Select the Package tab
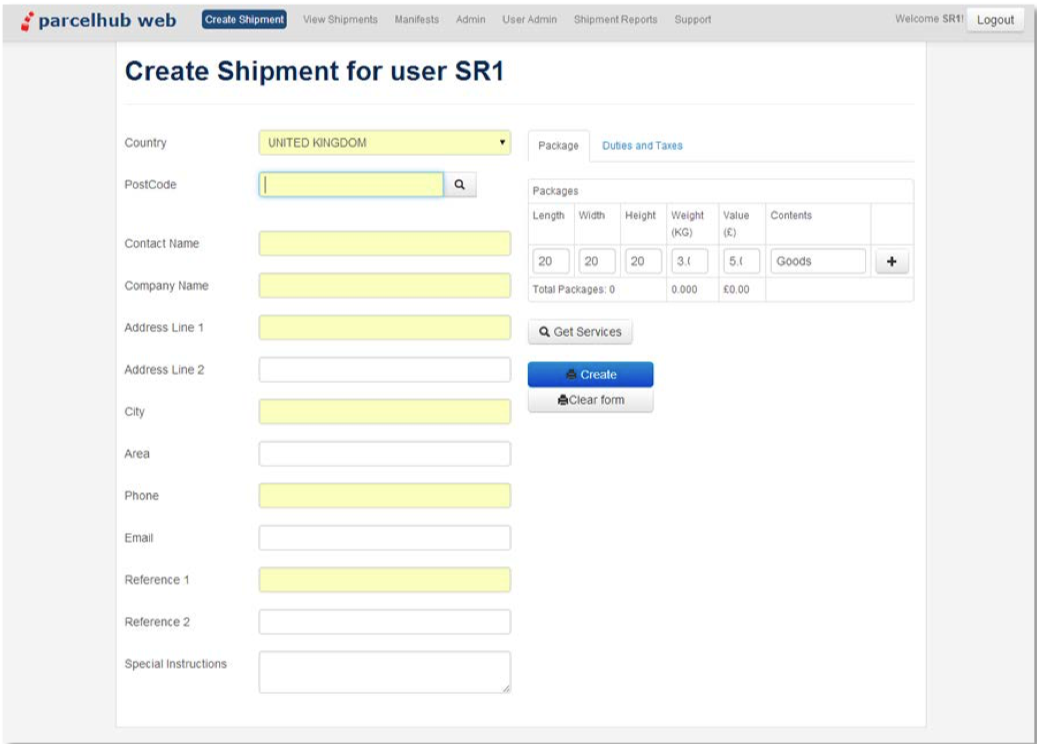Image resolution: width=1037 pixels, height=744 pixels. point(558,146)
